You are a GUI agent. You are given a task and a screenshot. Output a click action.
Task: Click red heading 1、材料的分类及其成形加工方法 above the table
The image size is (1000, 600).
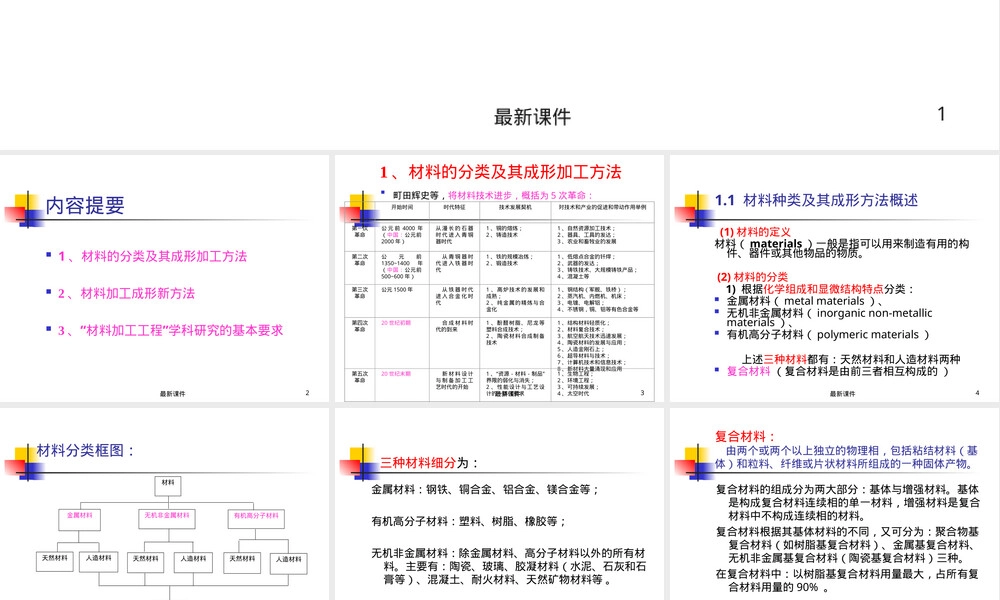(500, 172)
